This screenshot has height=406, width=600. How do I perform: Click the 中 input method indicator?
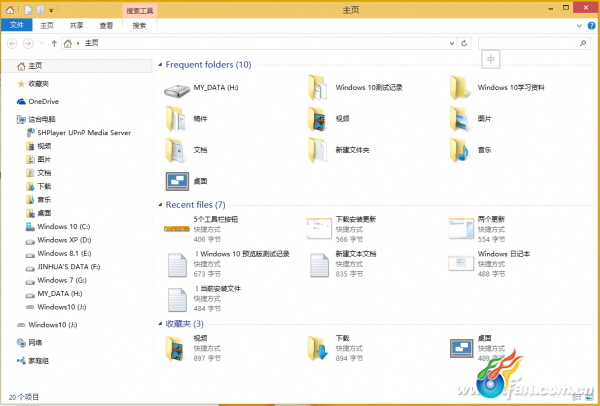point(491,60)
